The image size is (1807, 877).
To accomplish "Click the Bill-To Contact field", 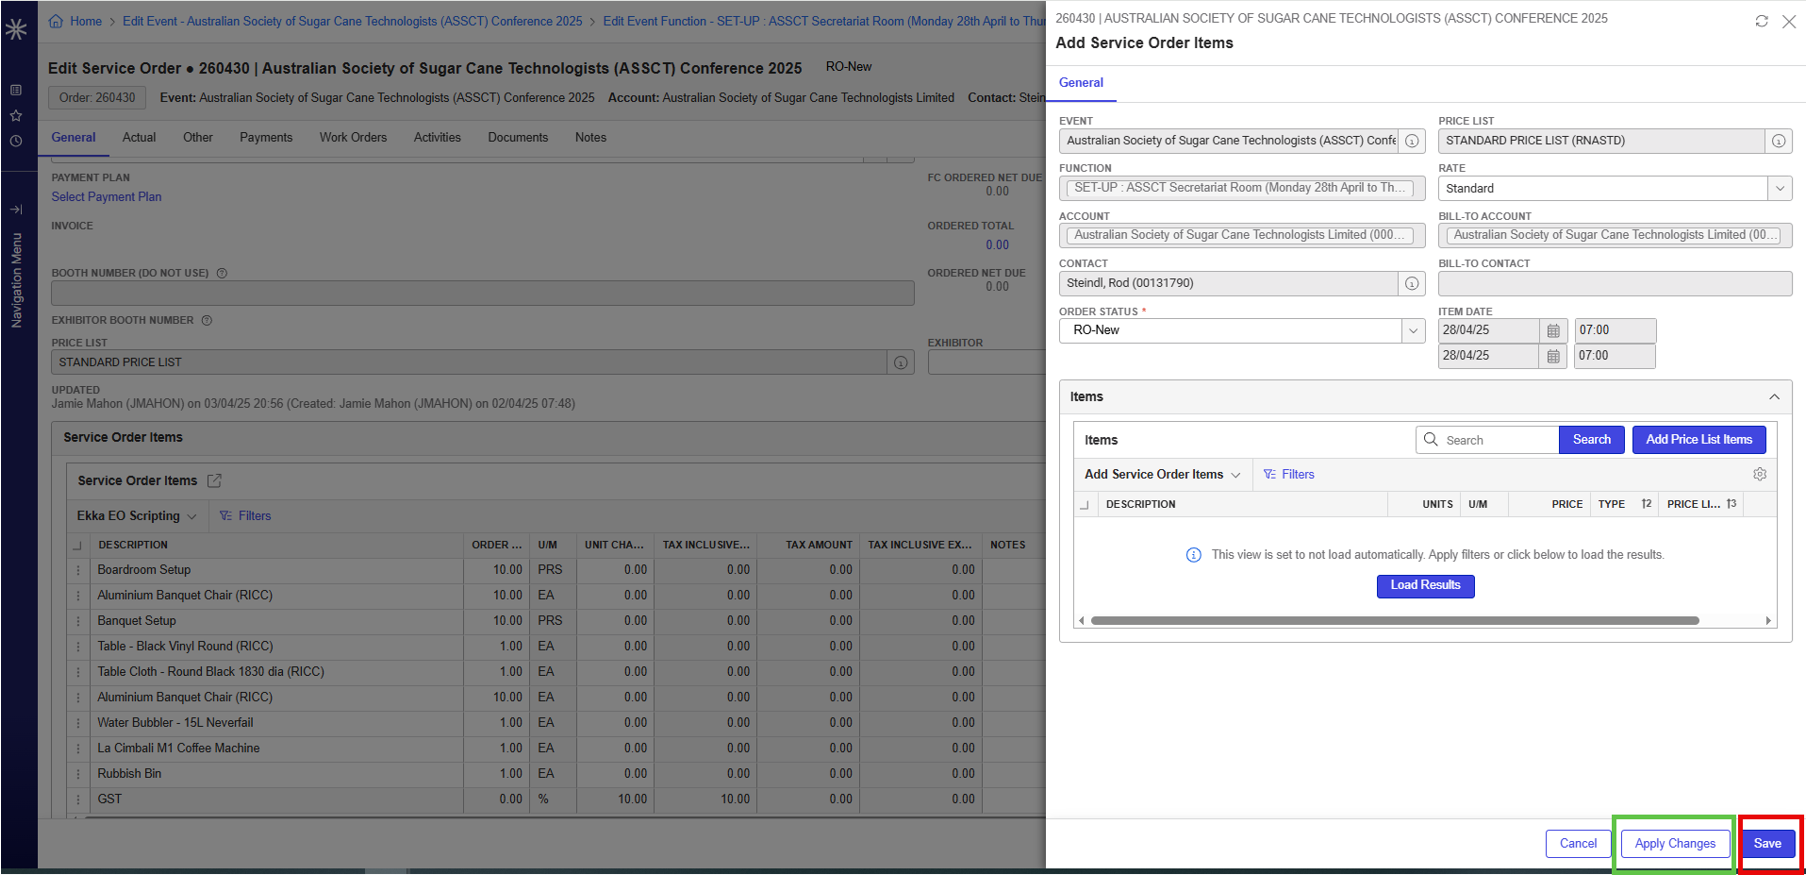I will [1615, 283].
